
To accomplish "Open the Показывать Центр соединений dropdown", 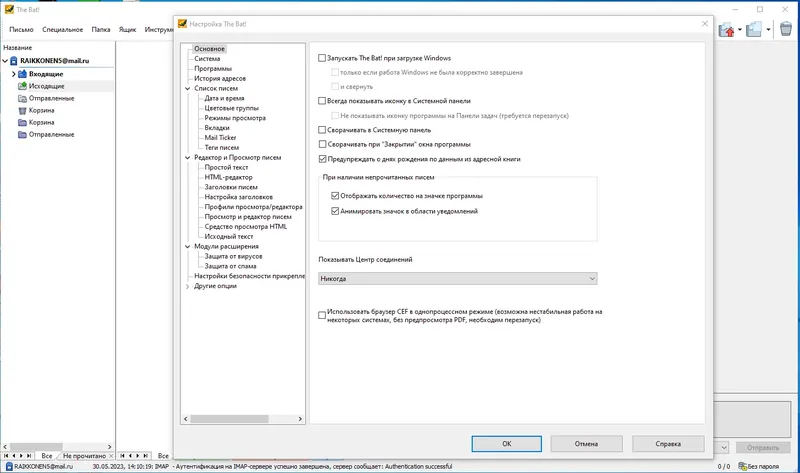I will [458, 279].
